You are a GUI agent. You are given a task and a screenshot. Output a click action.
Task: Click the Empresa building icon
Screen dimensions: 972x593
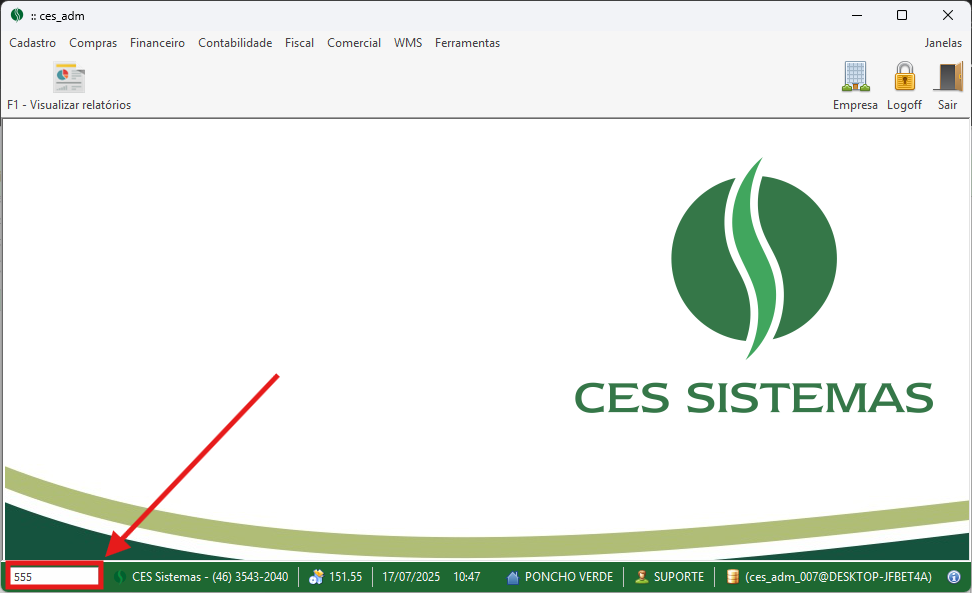coord(855,76)
